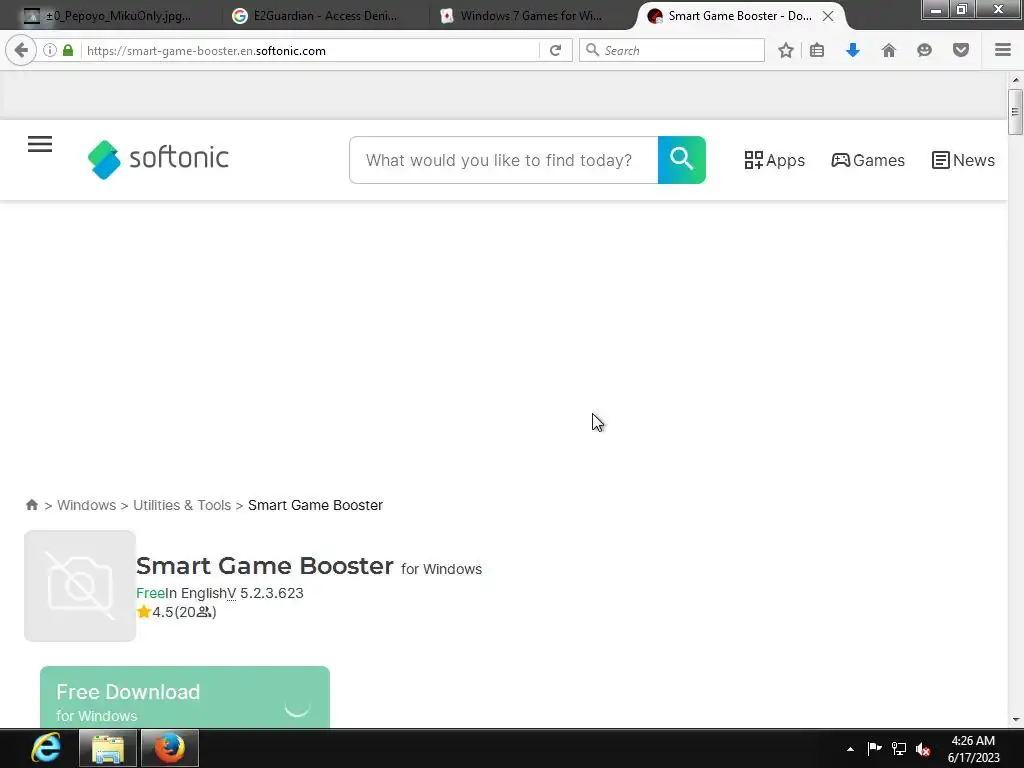Switch to the Windows 7 Games tab
Image resolution: width=1024 pixels, height=768 pixels.
[x=520, y=16]
